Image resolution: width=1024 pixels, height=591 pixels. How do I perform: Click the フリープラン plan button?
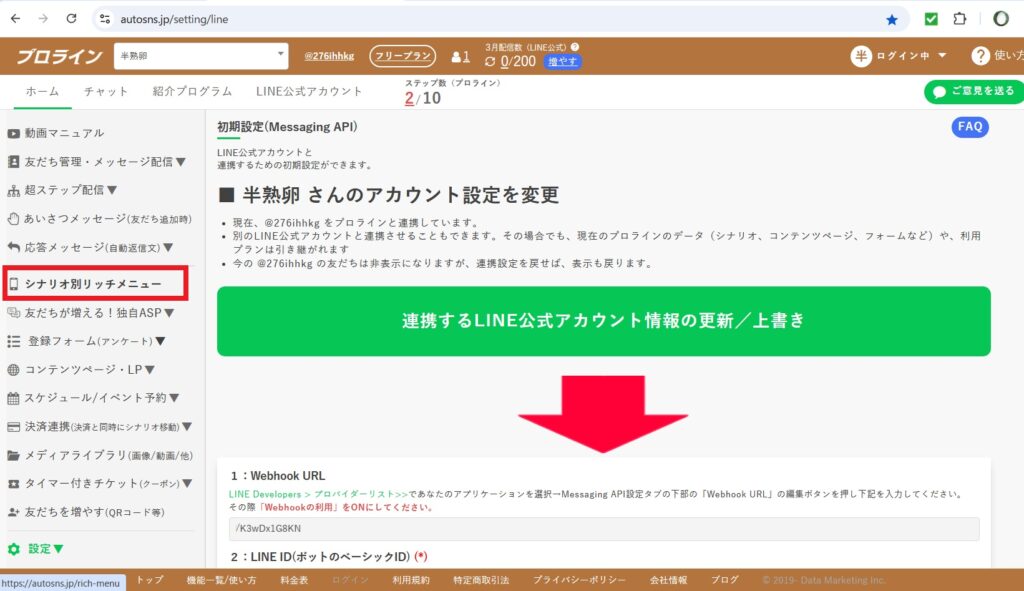coord(402,56)
